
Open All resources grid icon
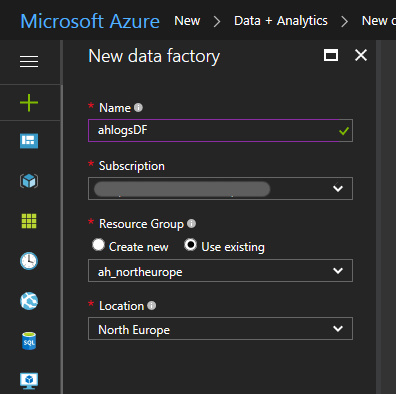[x=29, y=221]
